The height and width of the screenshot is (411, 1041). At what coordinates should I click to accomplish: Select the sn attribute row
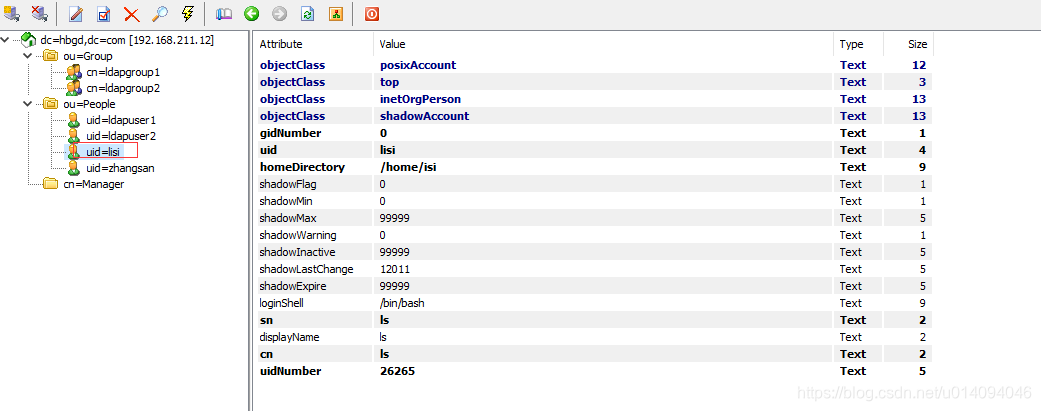[594, 320]
